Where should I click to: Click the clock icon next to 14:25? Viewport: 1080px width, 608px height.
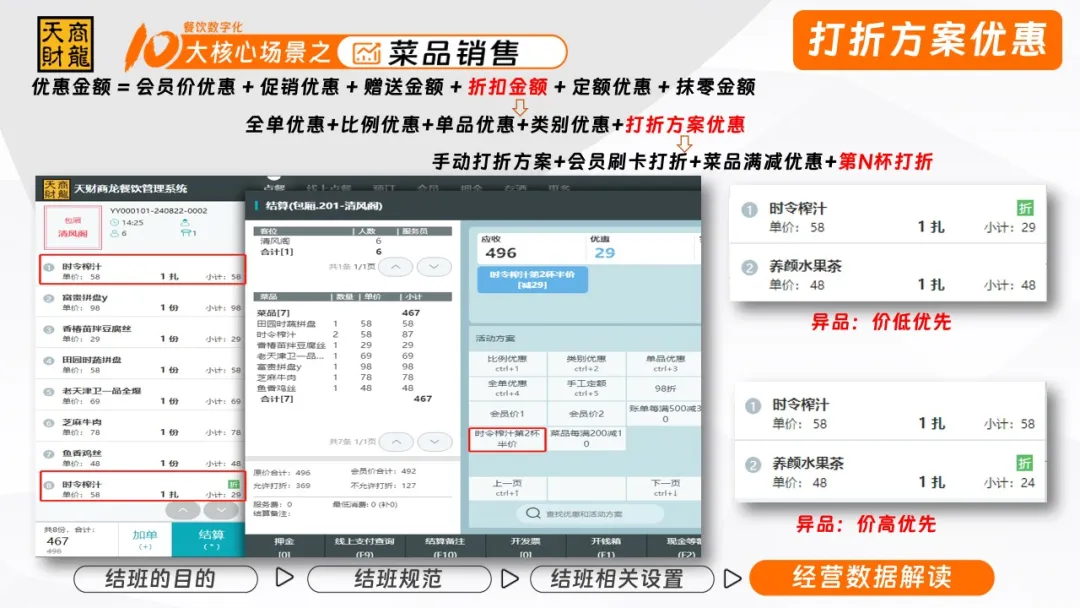click(x=114, y=222)
